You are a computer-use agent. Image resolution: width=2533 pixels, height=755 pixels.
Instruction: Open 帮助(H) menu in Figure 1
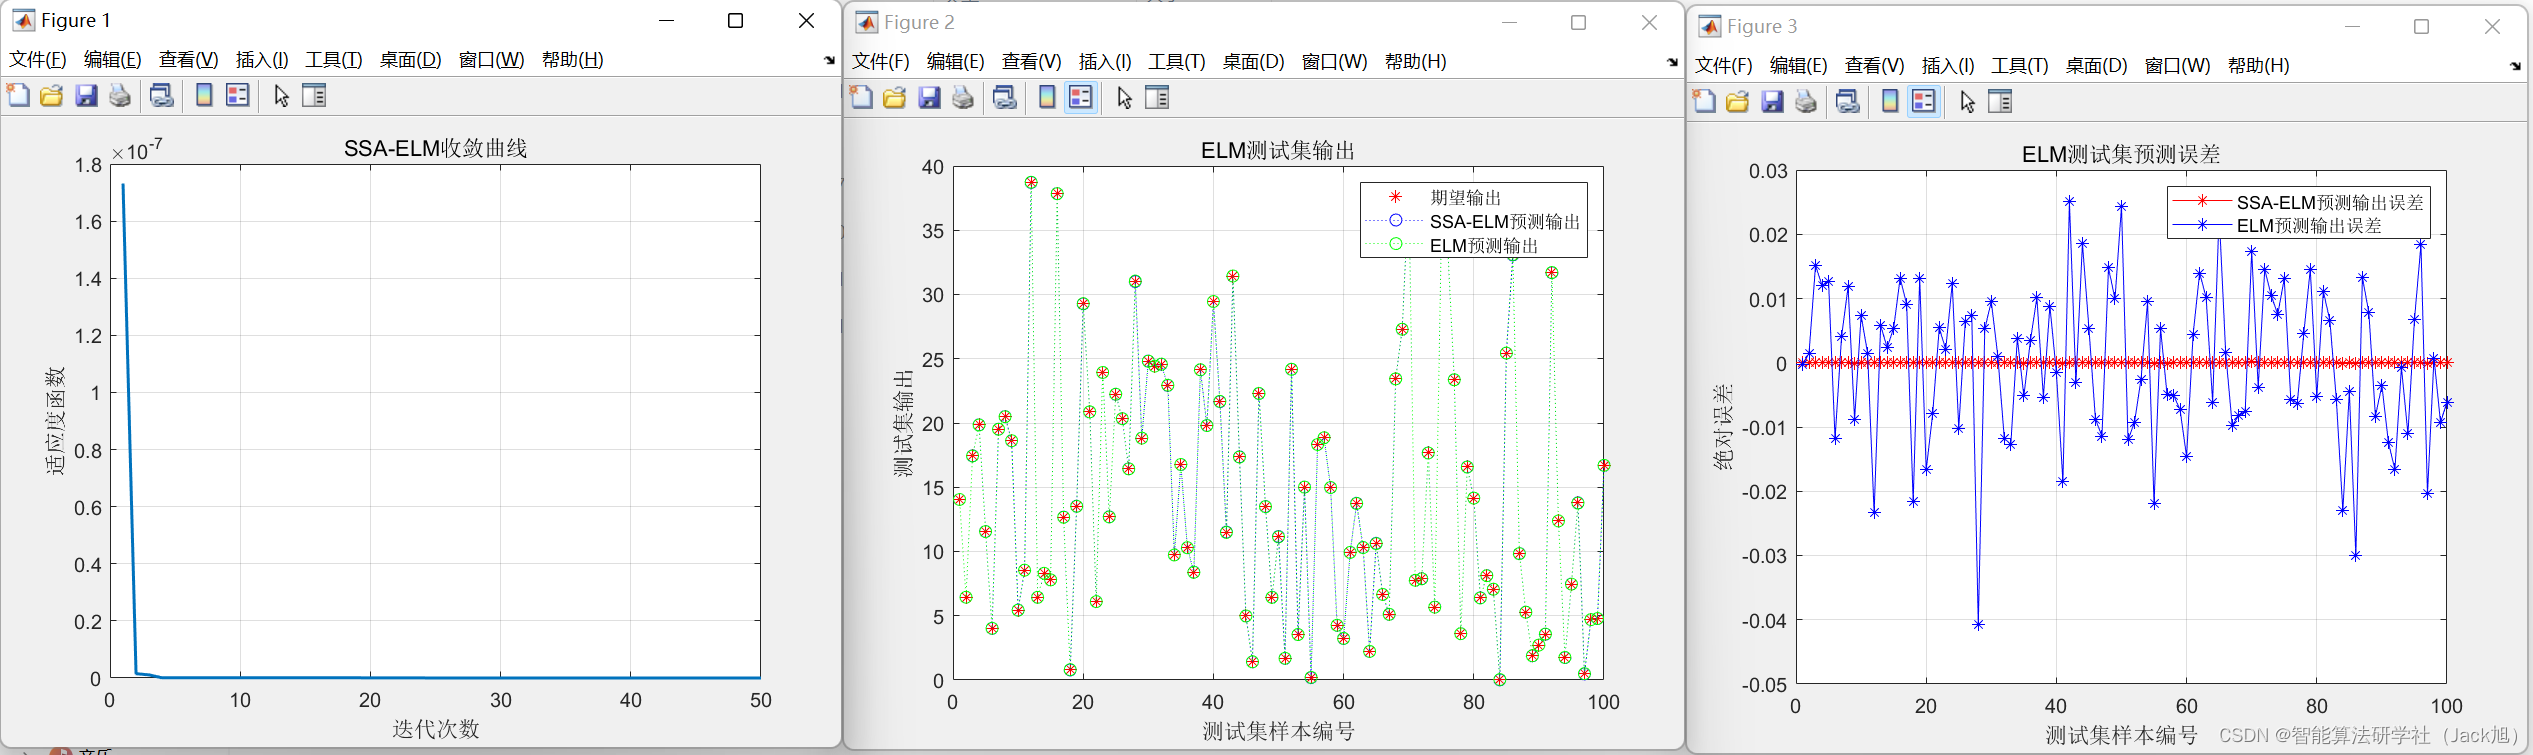[573, 60]
